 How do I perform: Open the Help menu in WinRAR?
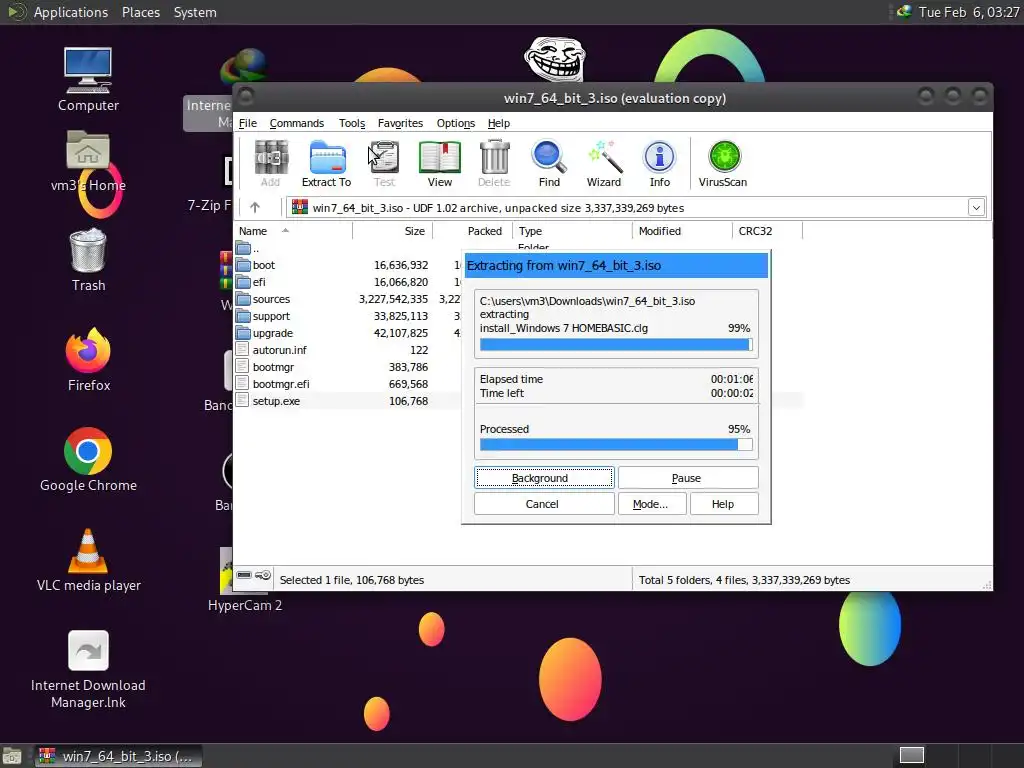(x=499, y=123)
